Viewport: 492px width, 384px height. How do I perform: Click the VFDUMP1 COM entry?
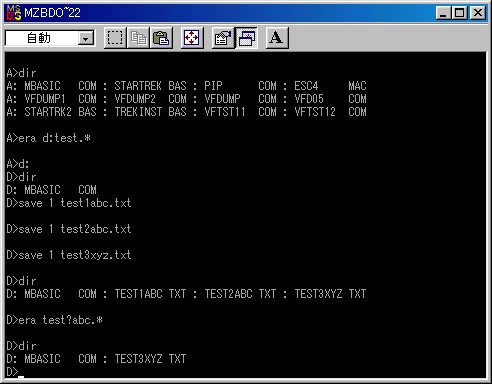[x=60, y=99]
